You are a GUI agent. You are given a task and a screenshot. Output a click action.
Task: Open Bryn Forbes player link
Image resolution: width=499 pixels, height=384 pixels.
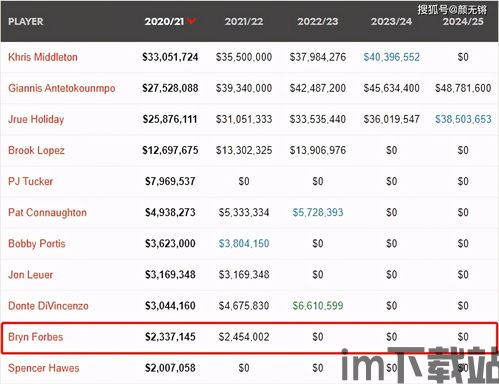[36, 337]
